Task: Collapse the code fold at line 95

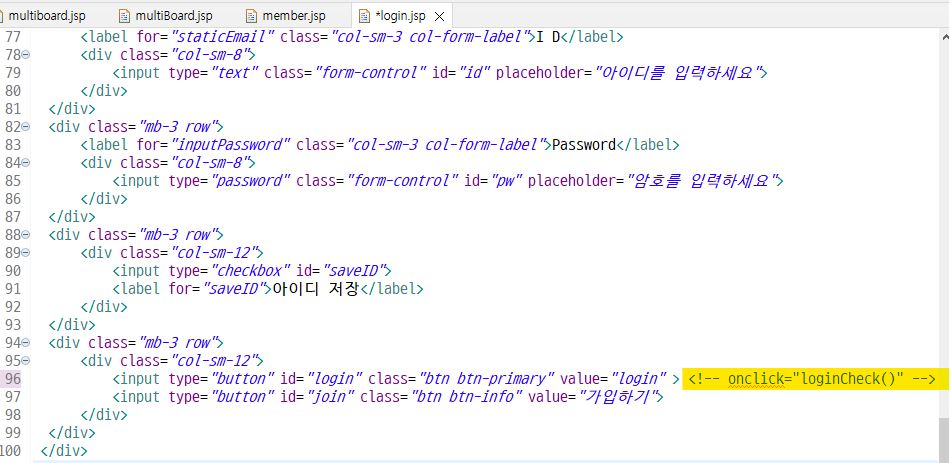Action: click(26, 360)
